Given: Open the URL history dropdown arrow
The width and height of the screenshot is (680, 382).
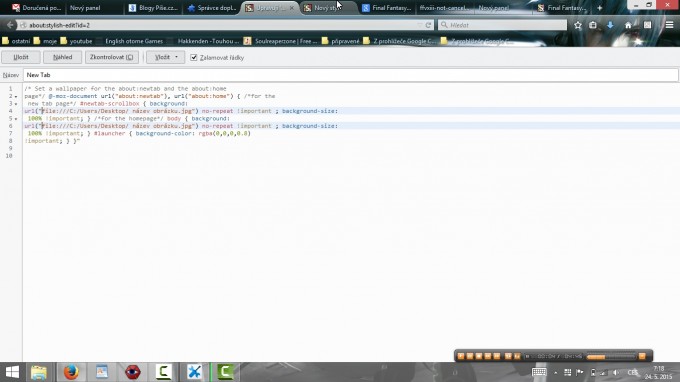Looking at the screenshot, I should point(420,25).
